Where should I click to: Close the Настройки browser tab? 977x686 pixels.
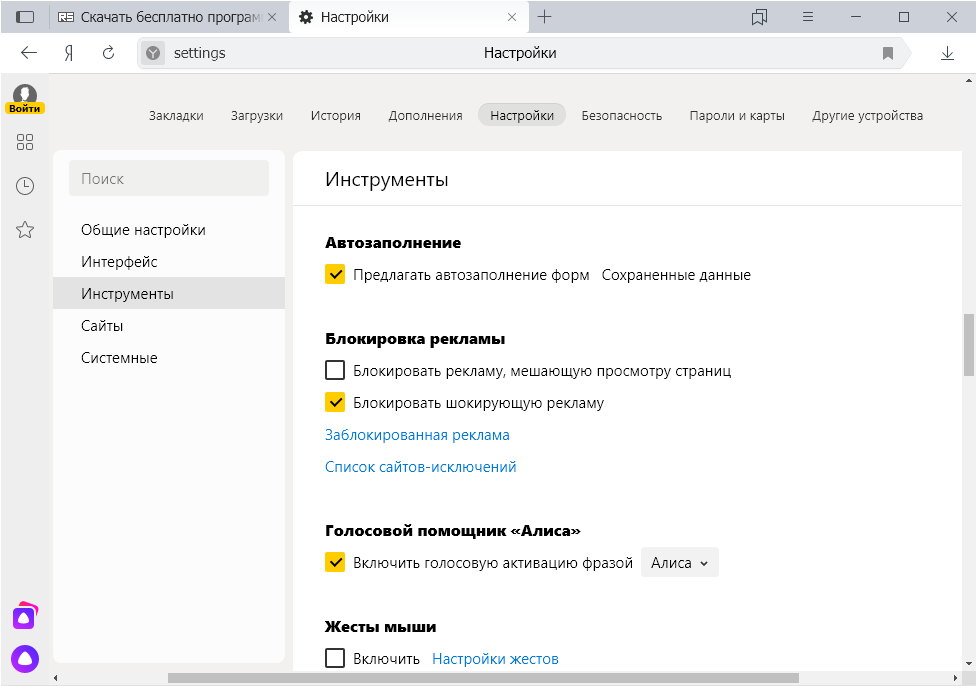(x=512, y=17)
